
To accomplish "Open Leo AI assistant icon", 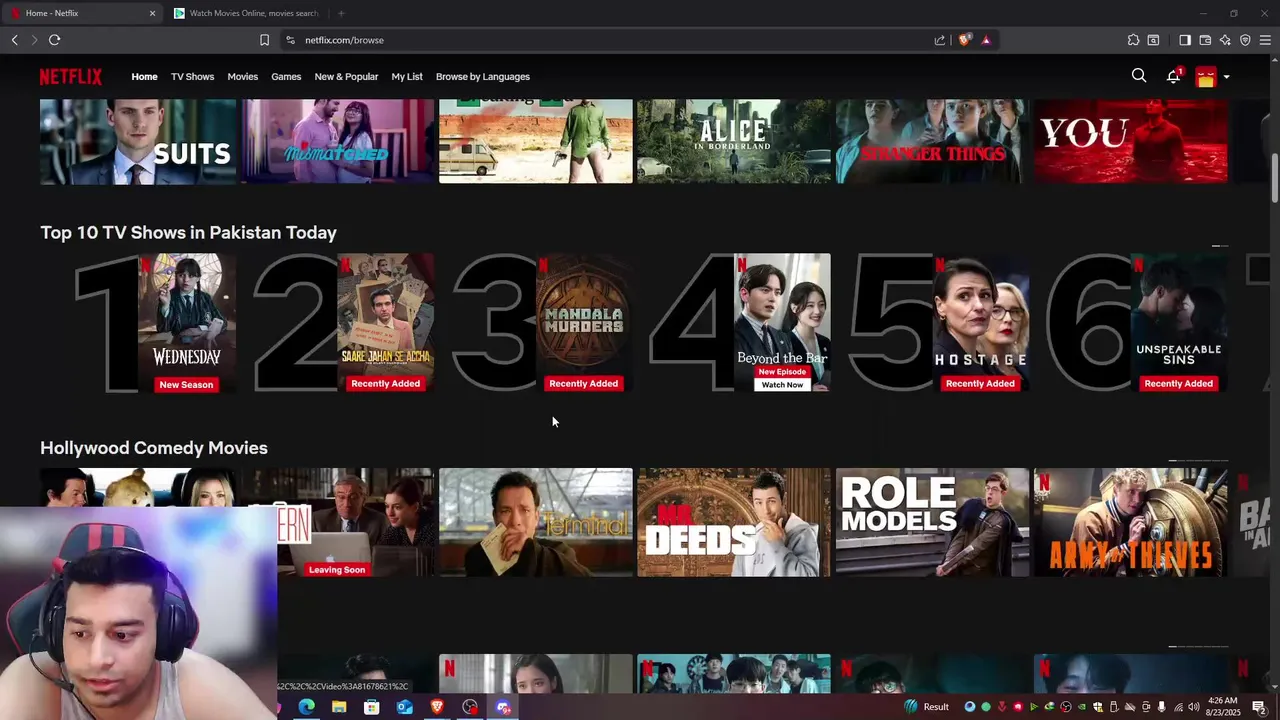I will tap(1225, 40).
